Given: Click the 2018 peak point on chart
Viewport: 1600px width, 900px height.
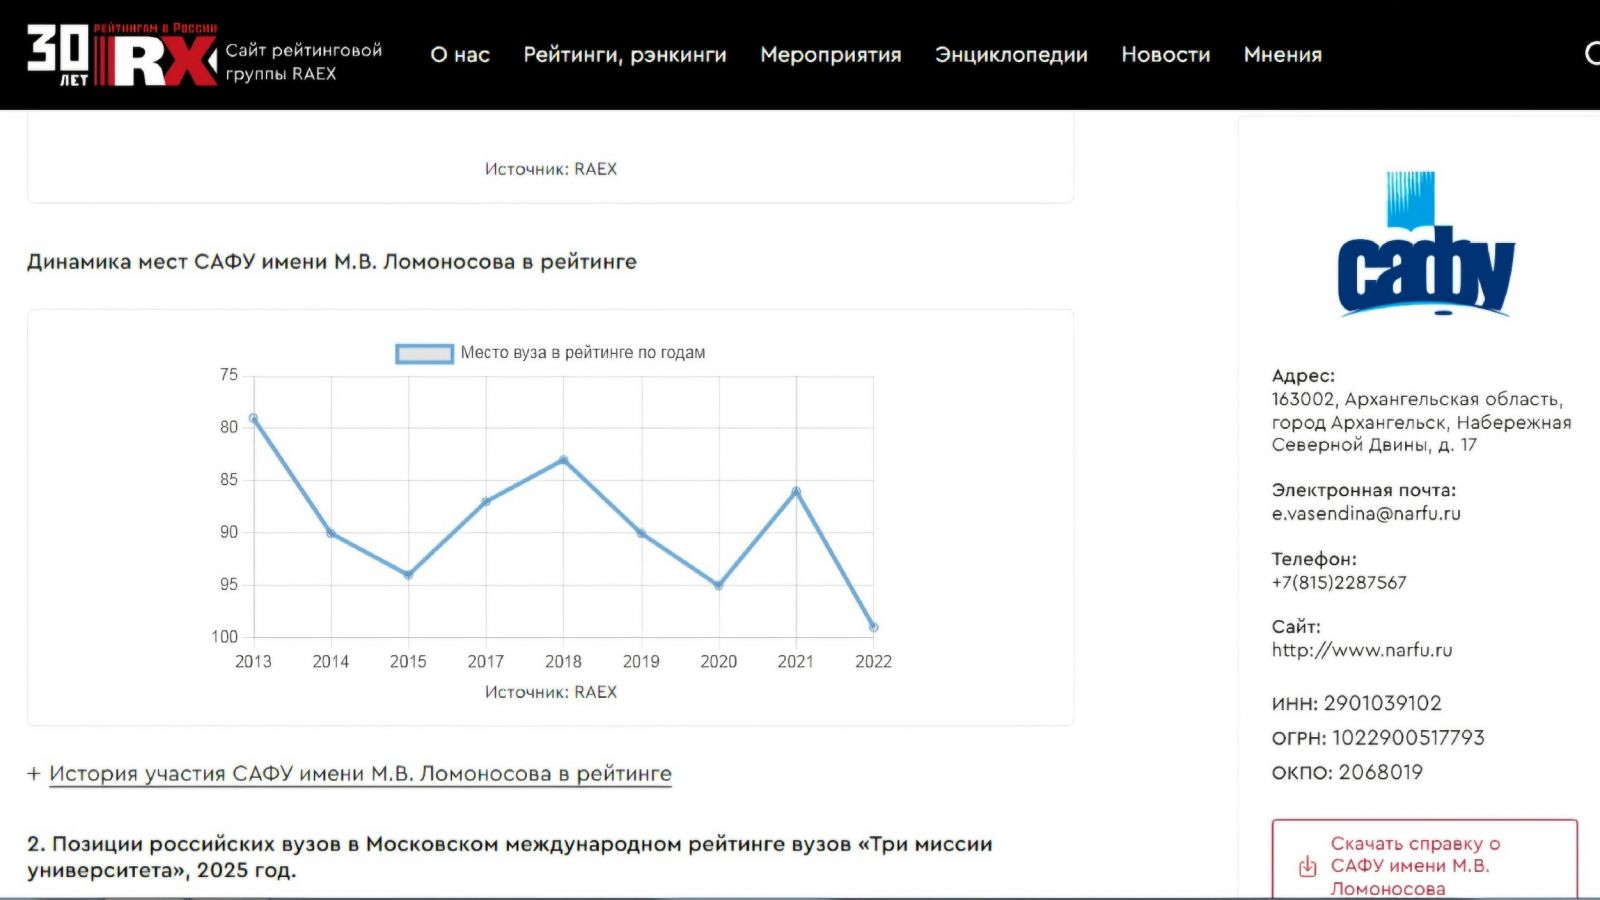Looking at the screenshot, I should pyautogui.click(x=563, y=460).
